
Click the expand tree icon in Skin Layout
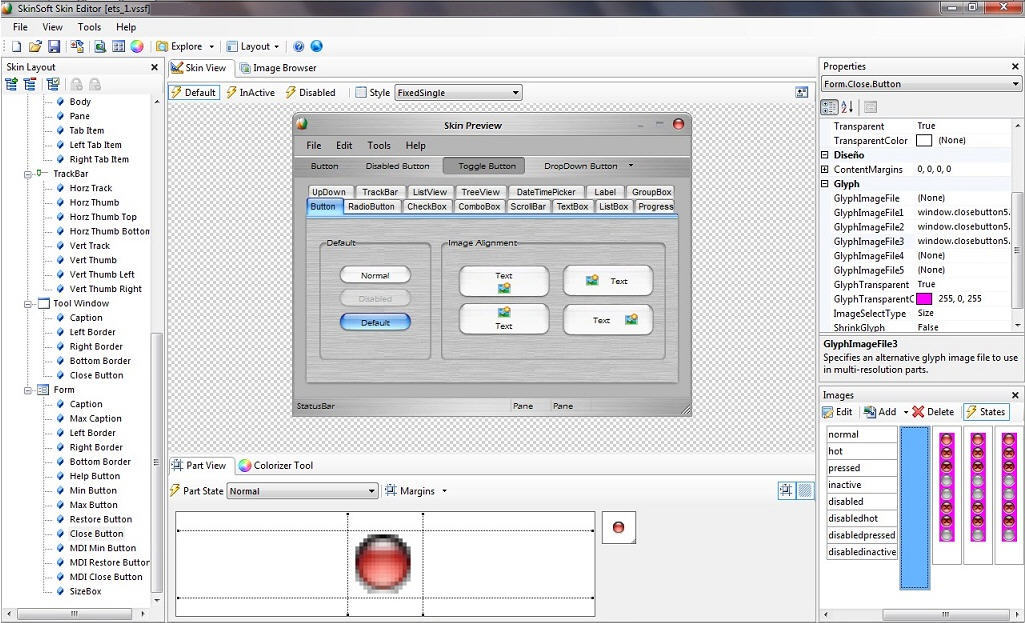pos(11,84)
